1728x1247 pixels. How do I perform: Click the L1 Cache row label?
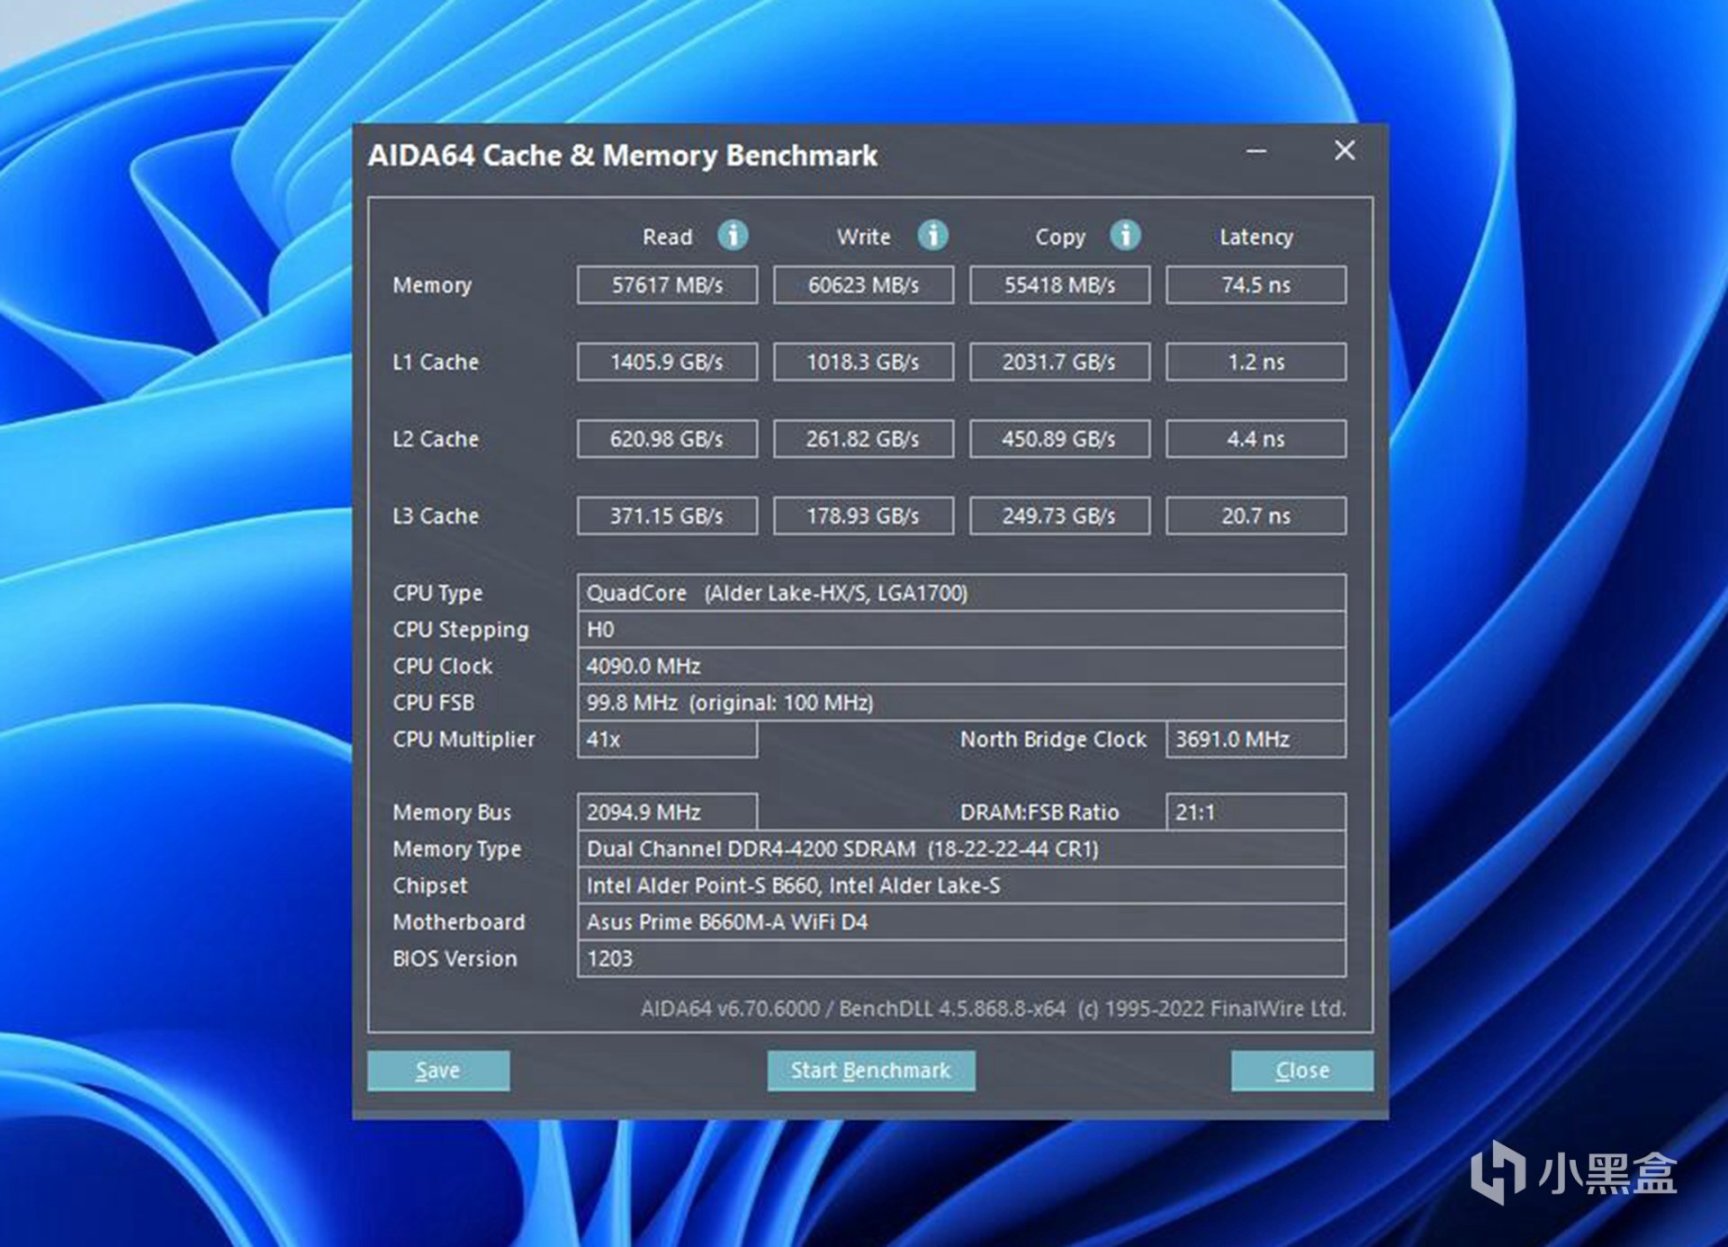pos(436,362)
